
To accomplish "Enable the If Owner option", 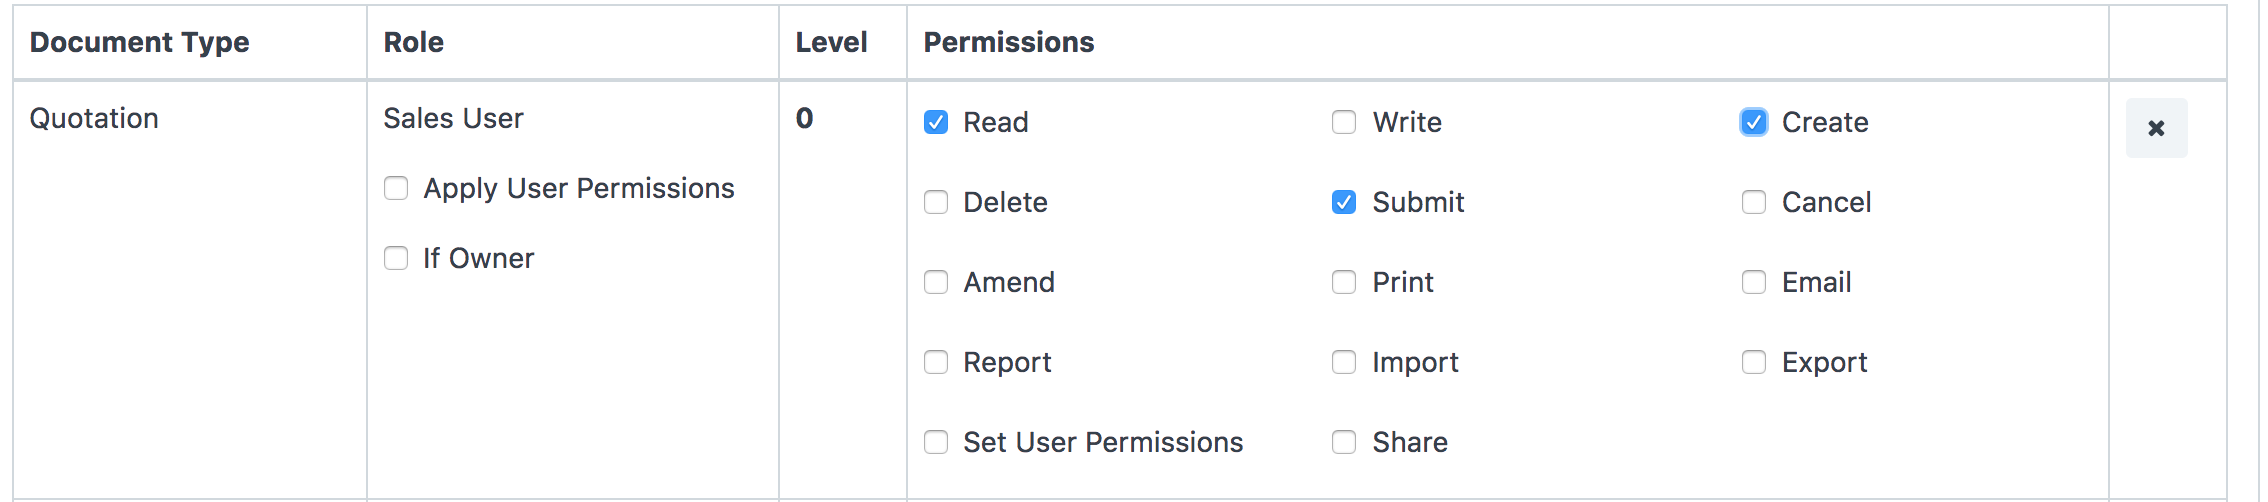I will pos(396,258).
